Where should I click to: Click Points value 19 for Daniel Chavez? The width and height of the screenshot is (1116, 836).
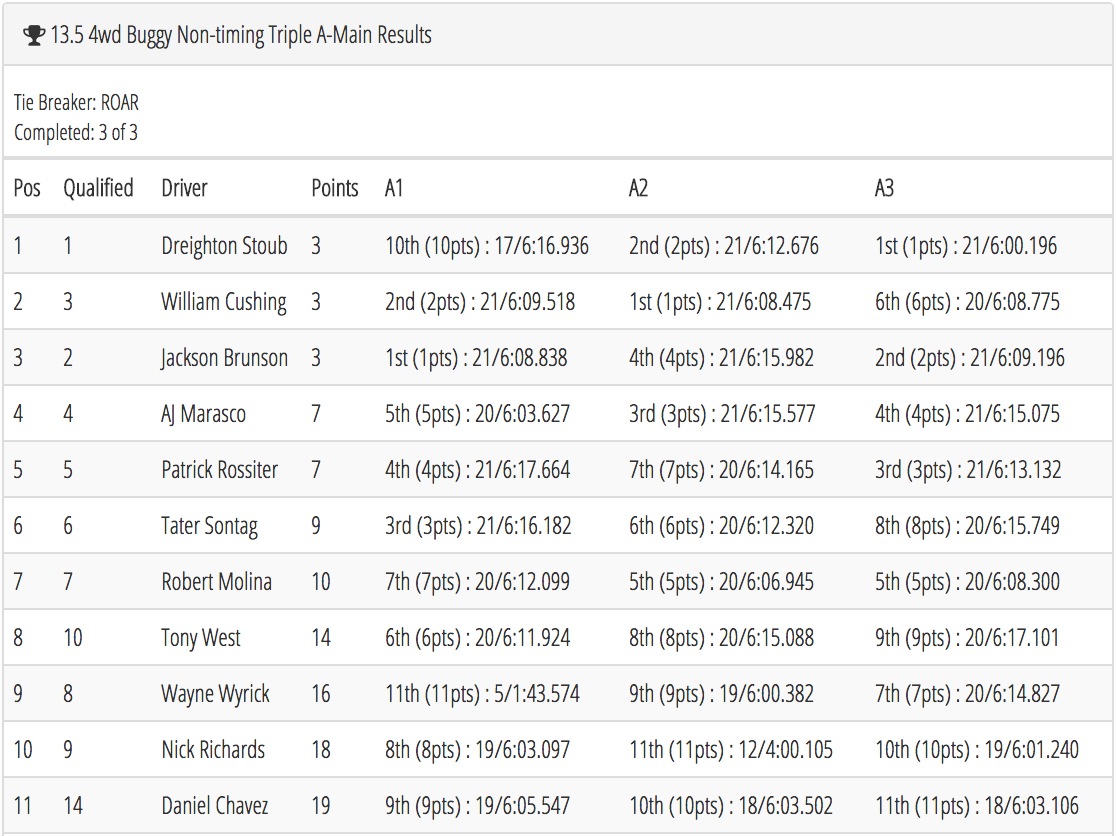click(321, 805)
